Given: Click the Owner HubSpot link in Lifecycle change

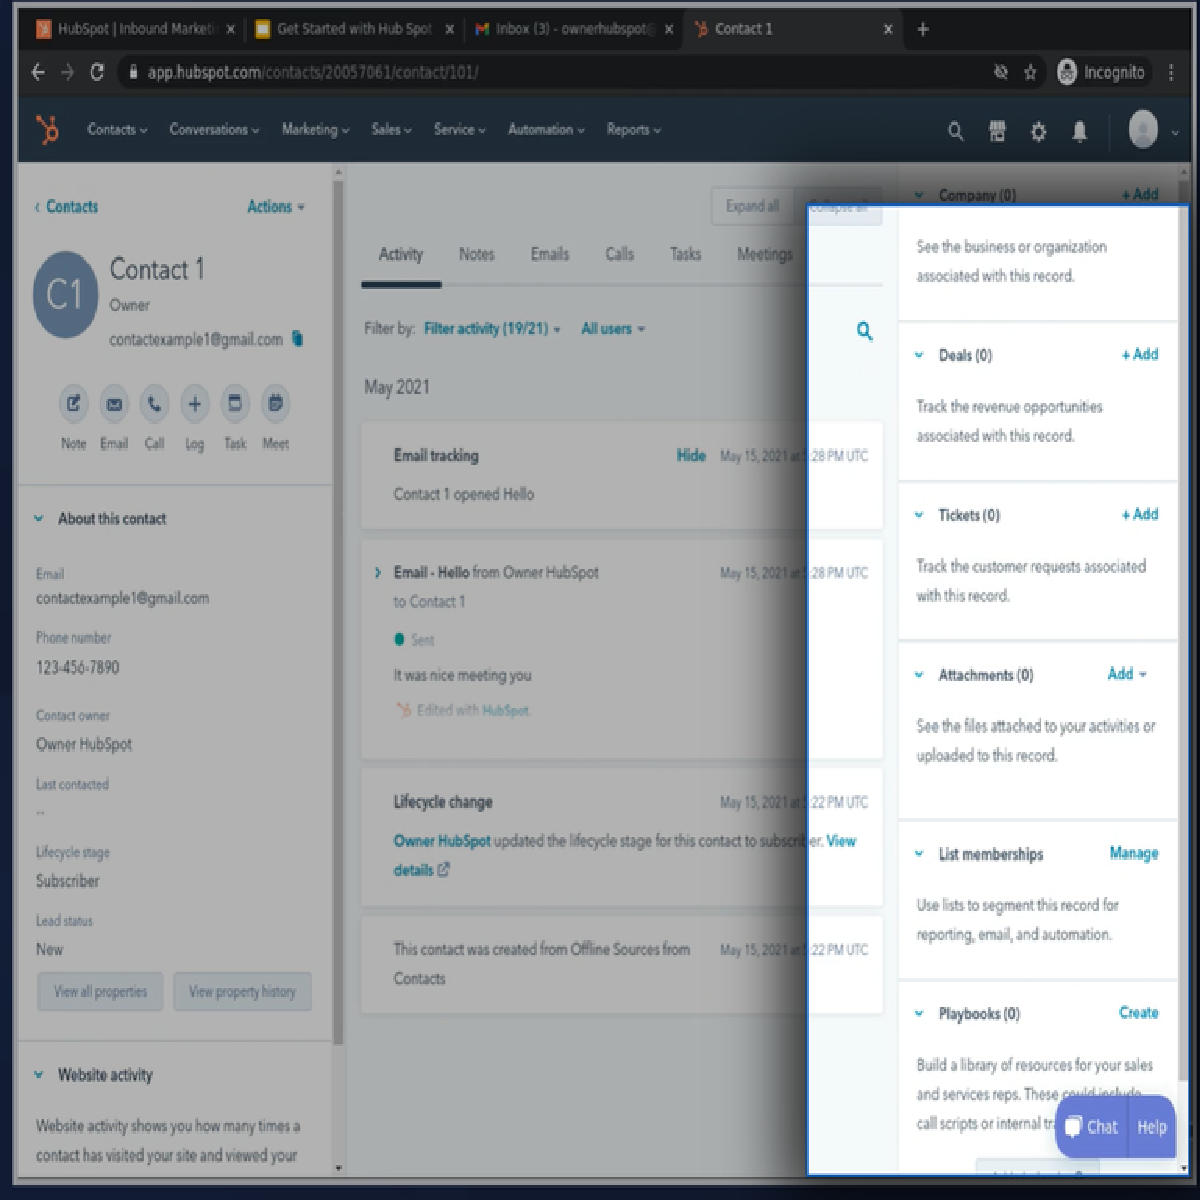Looking at the screenshot, I should click(442, 841).
